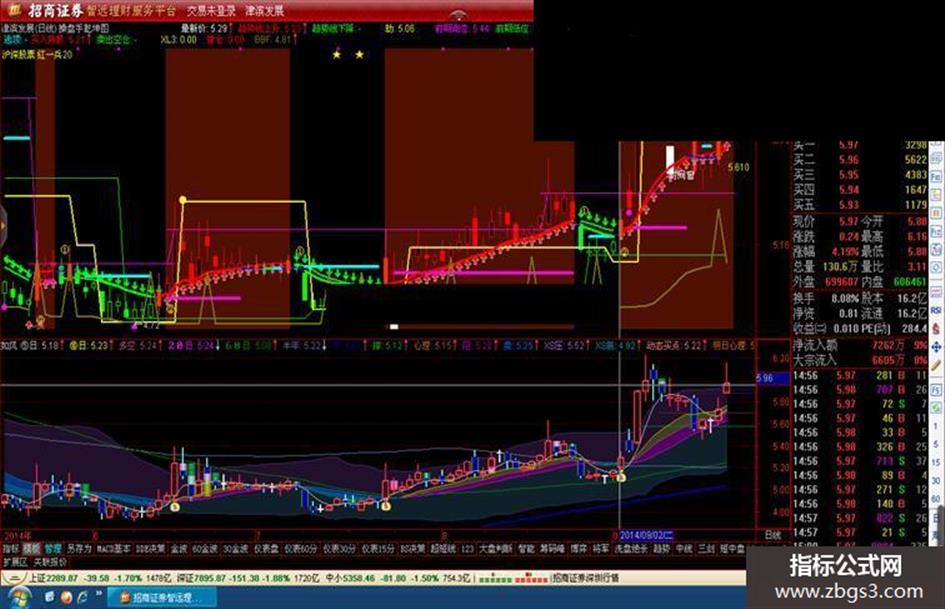Click 招商证券深圳行情 in the status bar

point(586,578)
